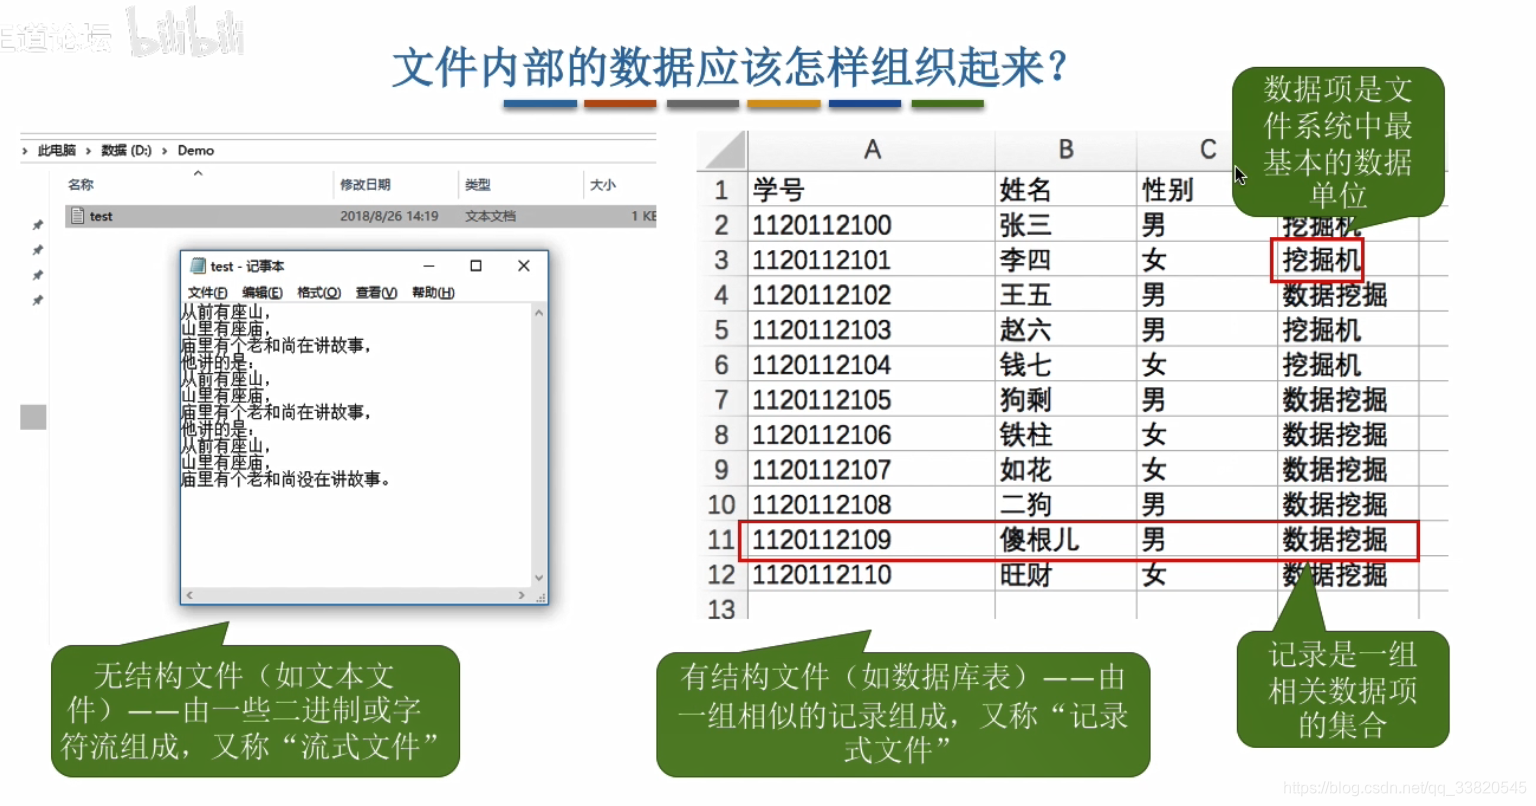This screenshot has height=806, width=1536.
Task: Expand the chevron between 数据 (D:) and Demo
Action: (x=164, y=151)
